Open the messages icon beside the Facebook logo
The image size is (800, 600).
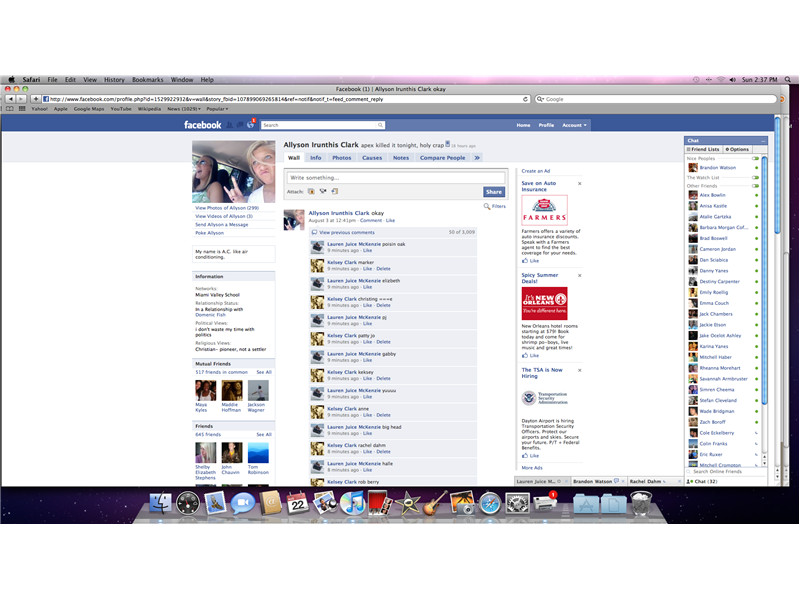coord(238,124)
